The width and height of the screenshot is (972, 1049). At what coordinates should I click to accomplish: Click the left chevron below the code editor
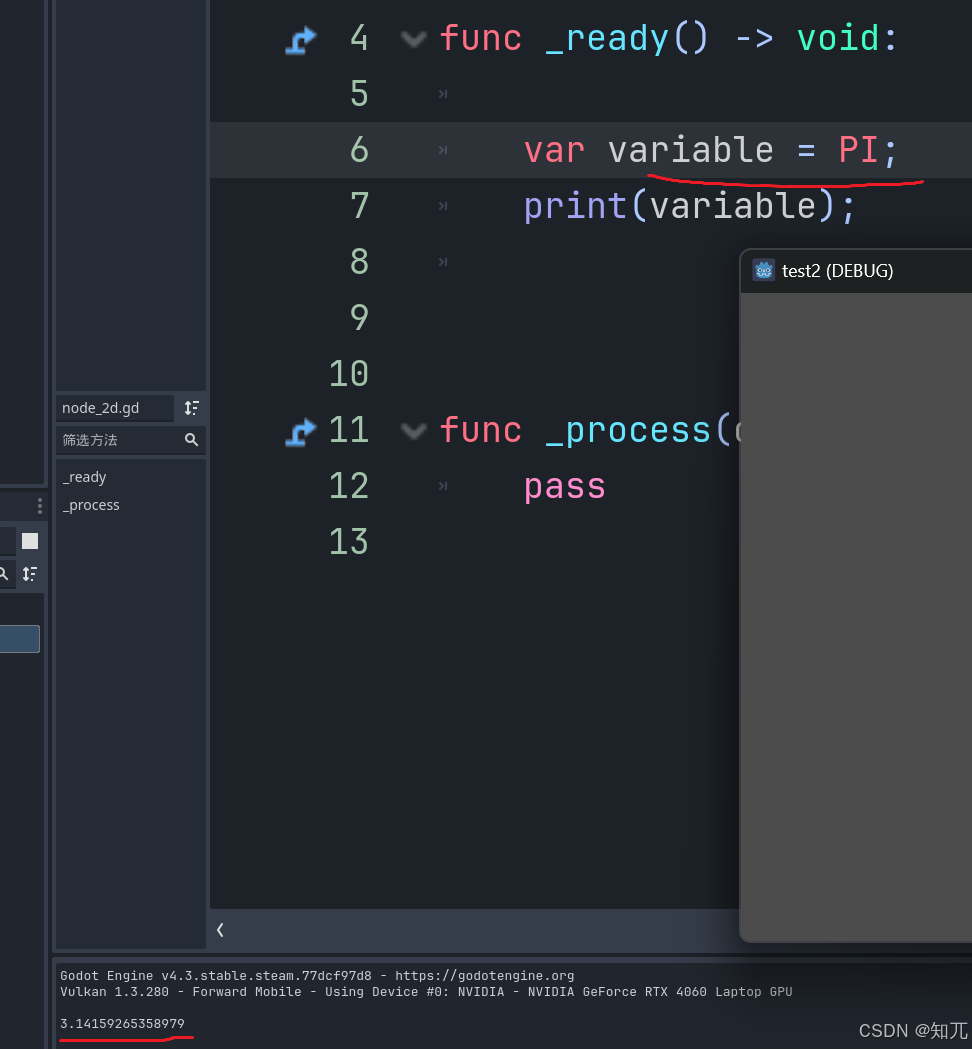click(x=220, y=929)
